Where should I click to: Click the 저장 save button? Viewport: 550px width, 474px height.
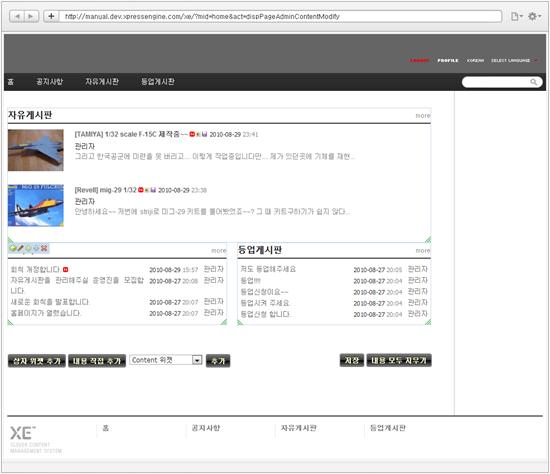tap(352, 360)
